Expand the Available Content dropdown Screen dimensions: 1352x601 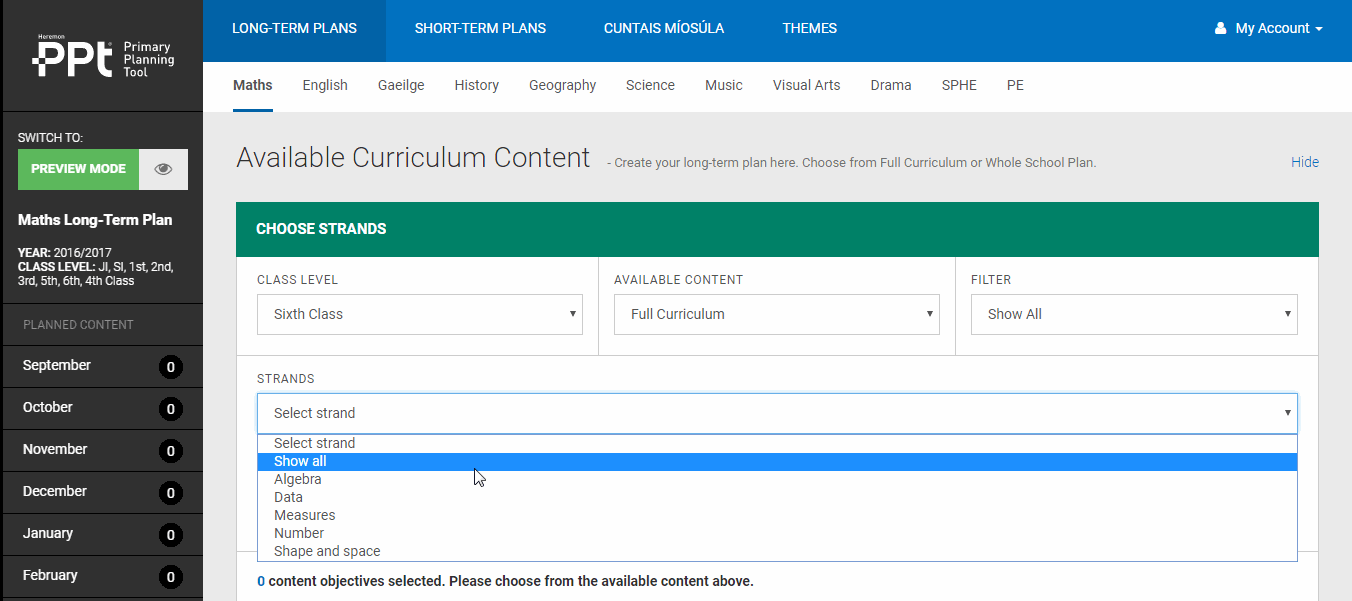click(x=776, y=314)
